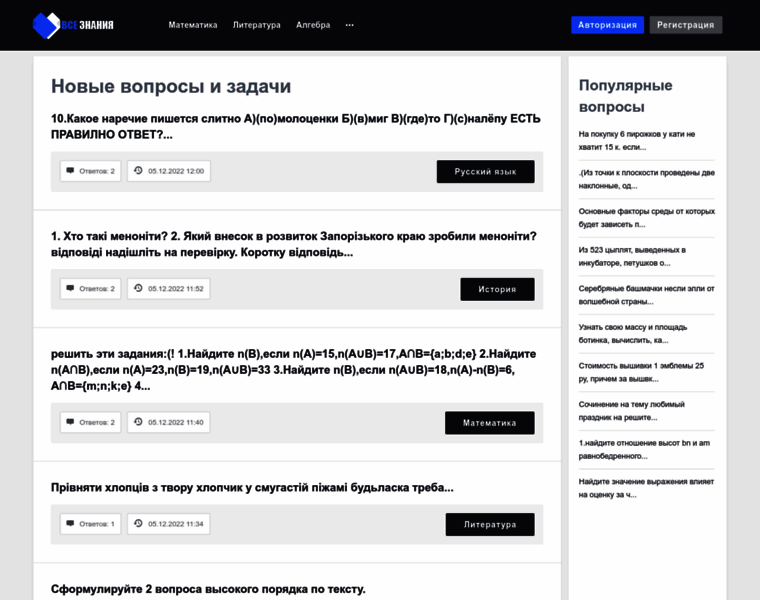The image size is (760, 600).
Task: Open question about меноніти Запорізького краю
Action: [294, 244]
